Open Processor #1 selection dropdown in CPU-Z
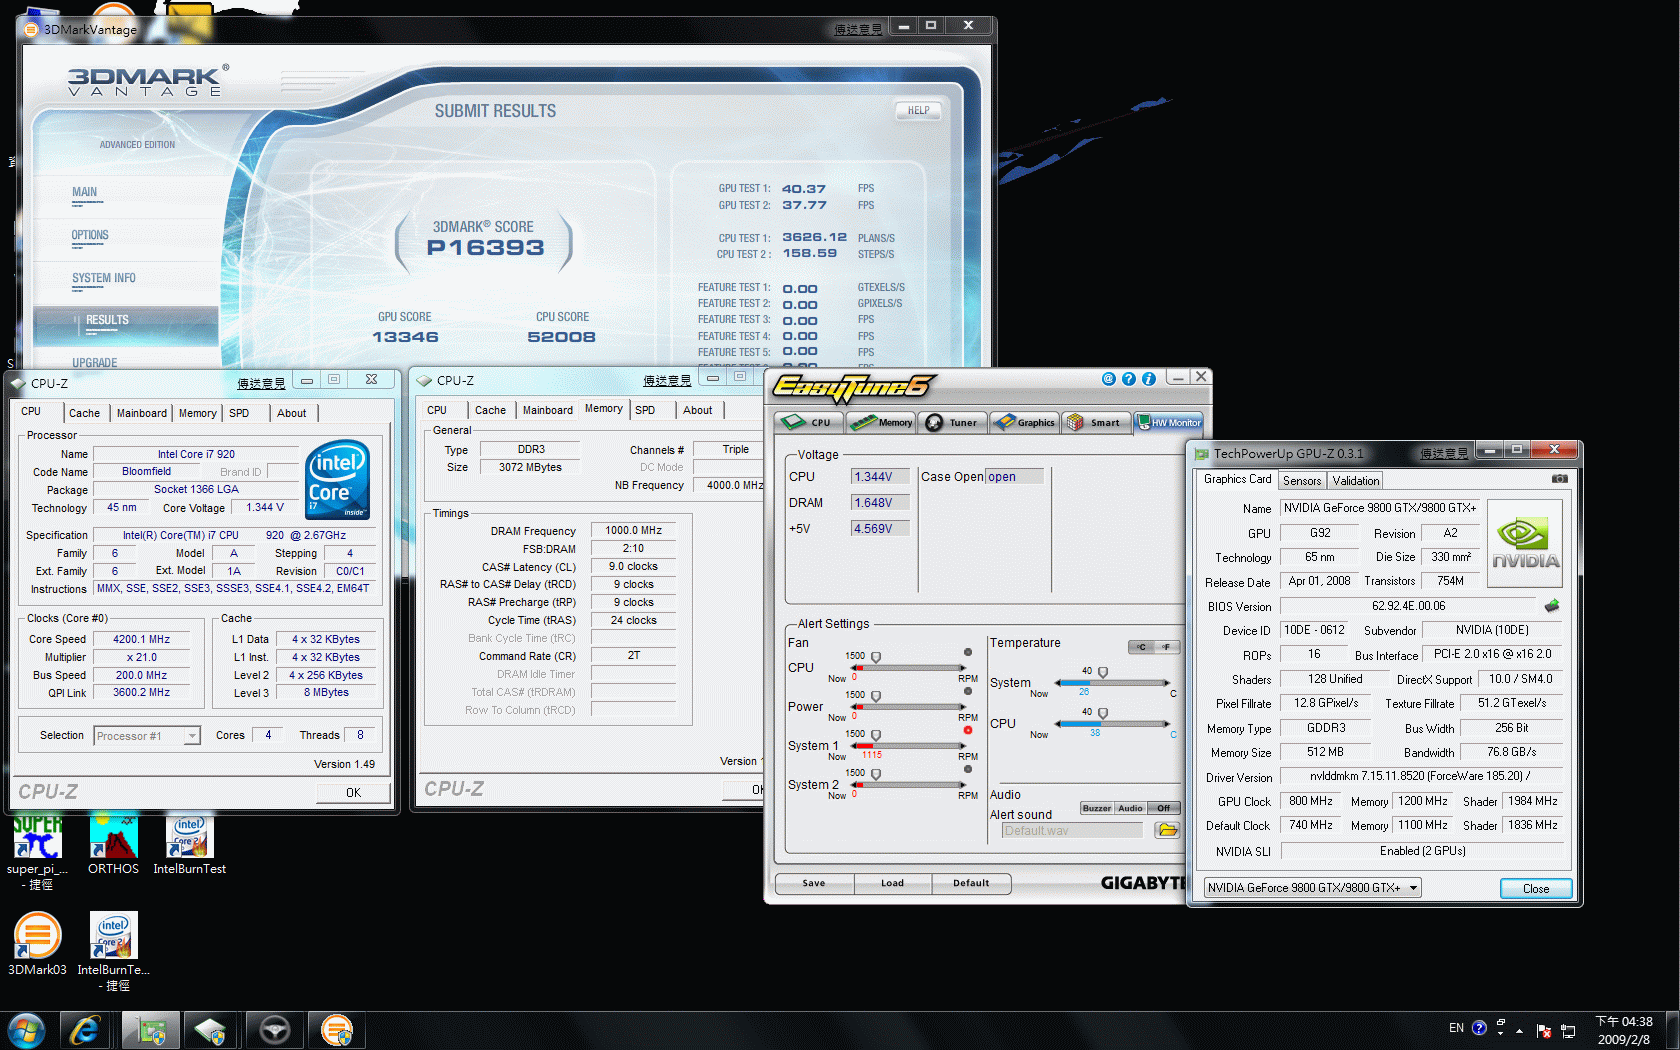The height and width of the screenshot is (1050, 1680). (x=147, y=735)
